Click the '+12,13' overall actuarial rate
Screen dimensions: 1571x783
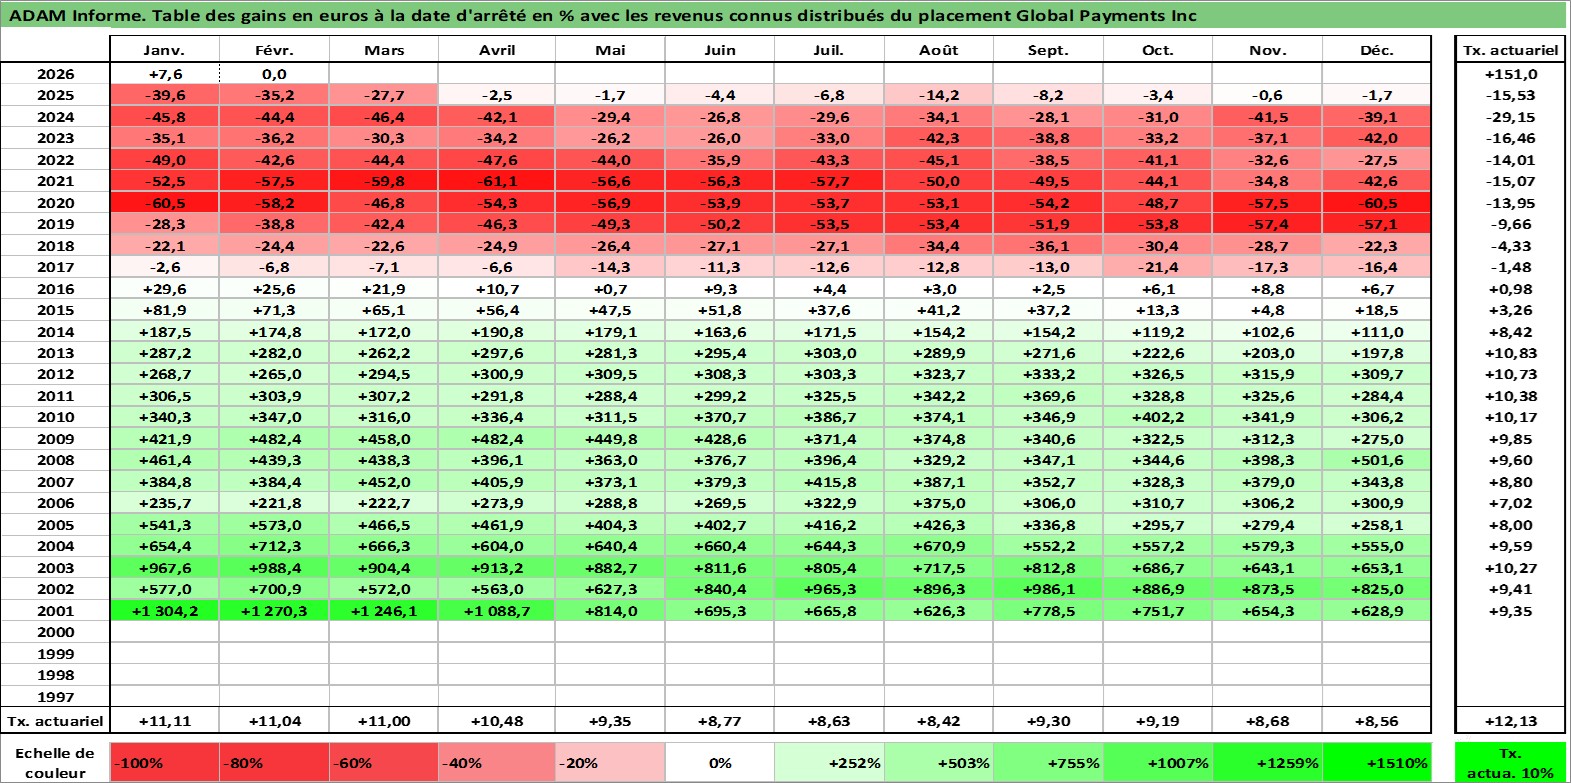pyautogui.click(x=1510, y=720)
